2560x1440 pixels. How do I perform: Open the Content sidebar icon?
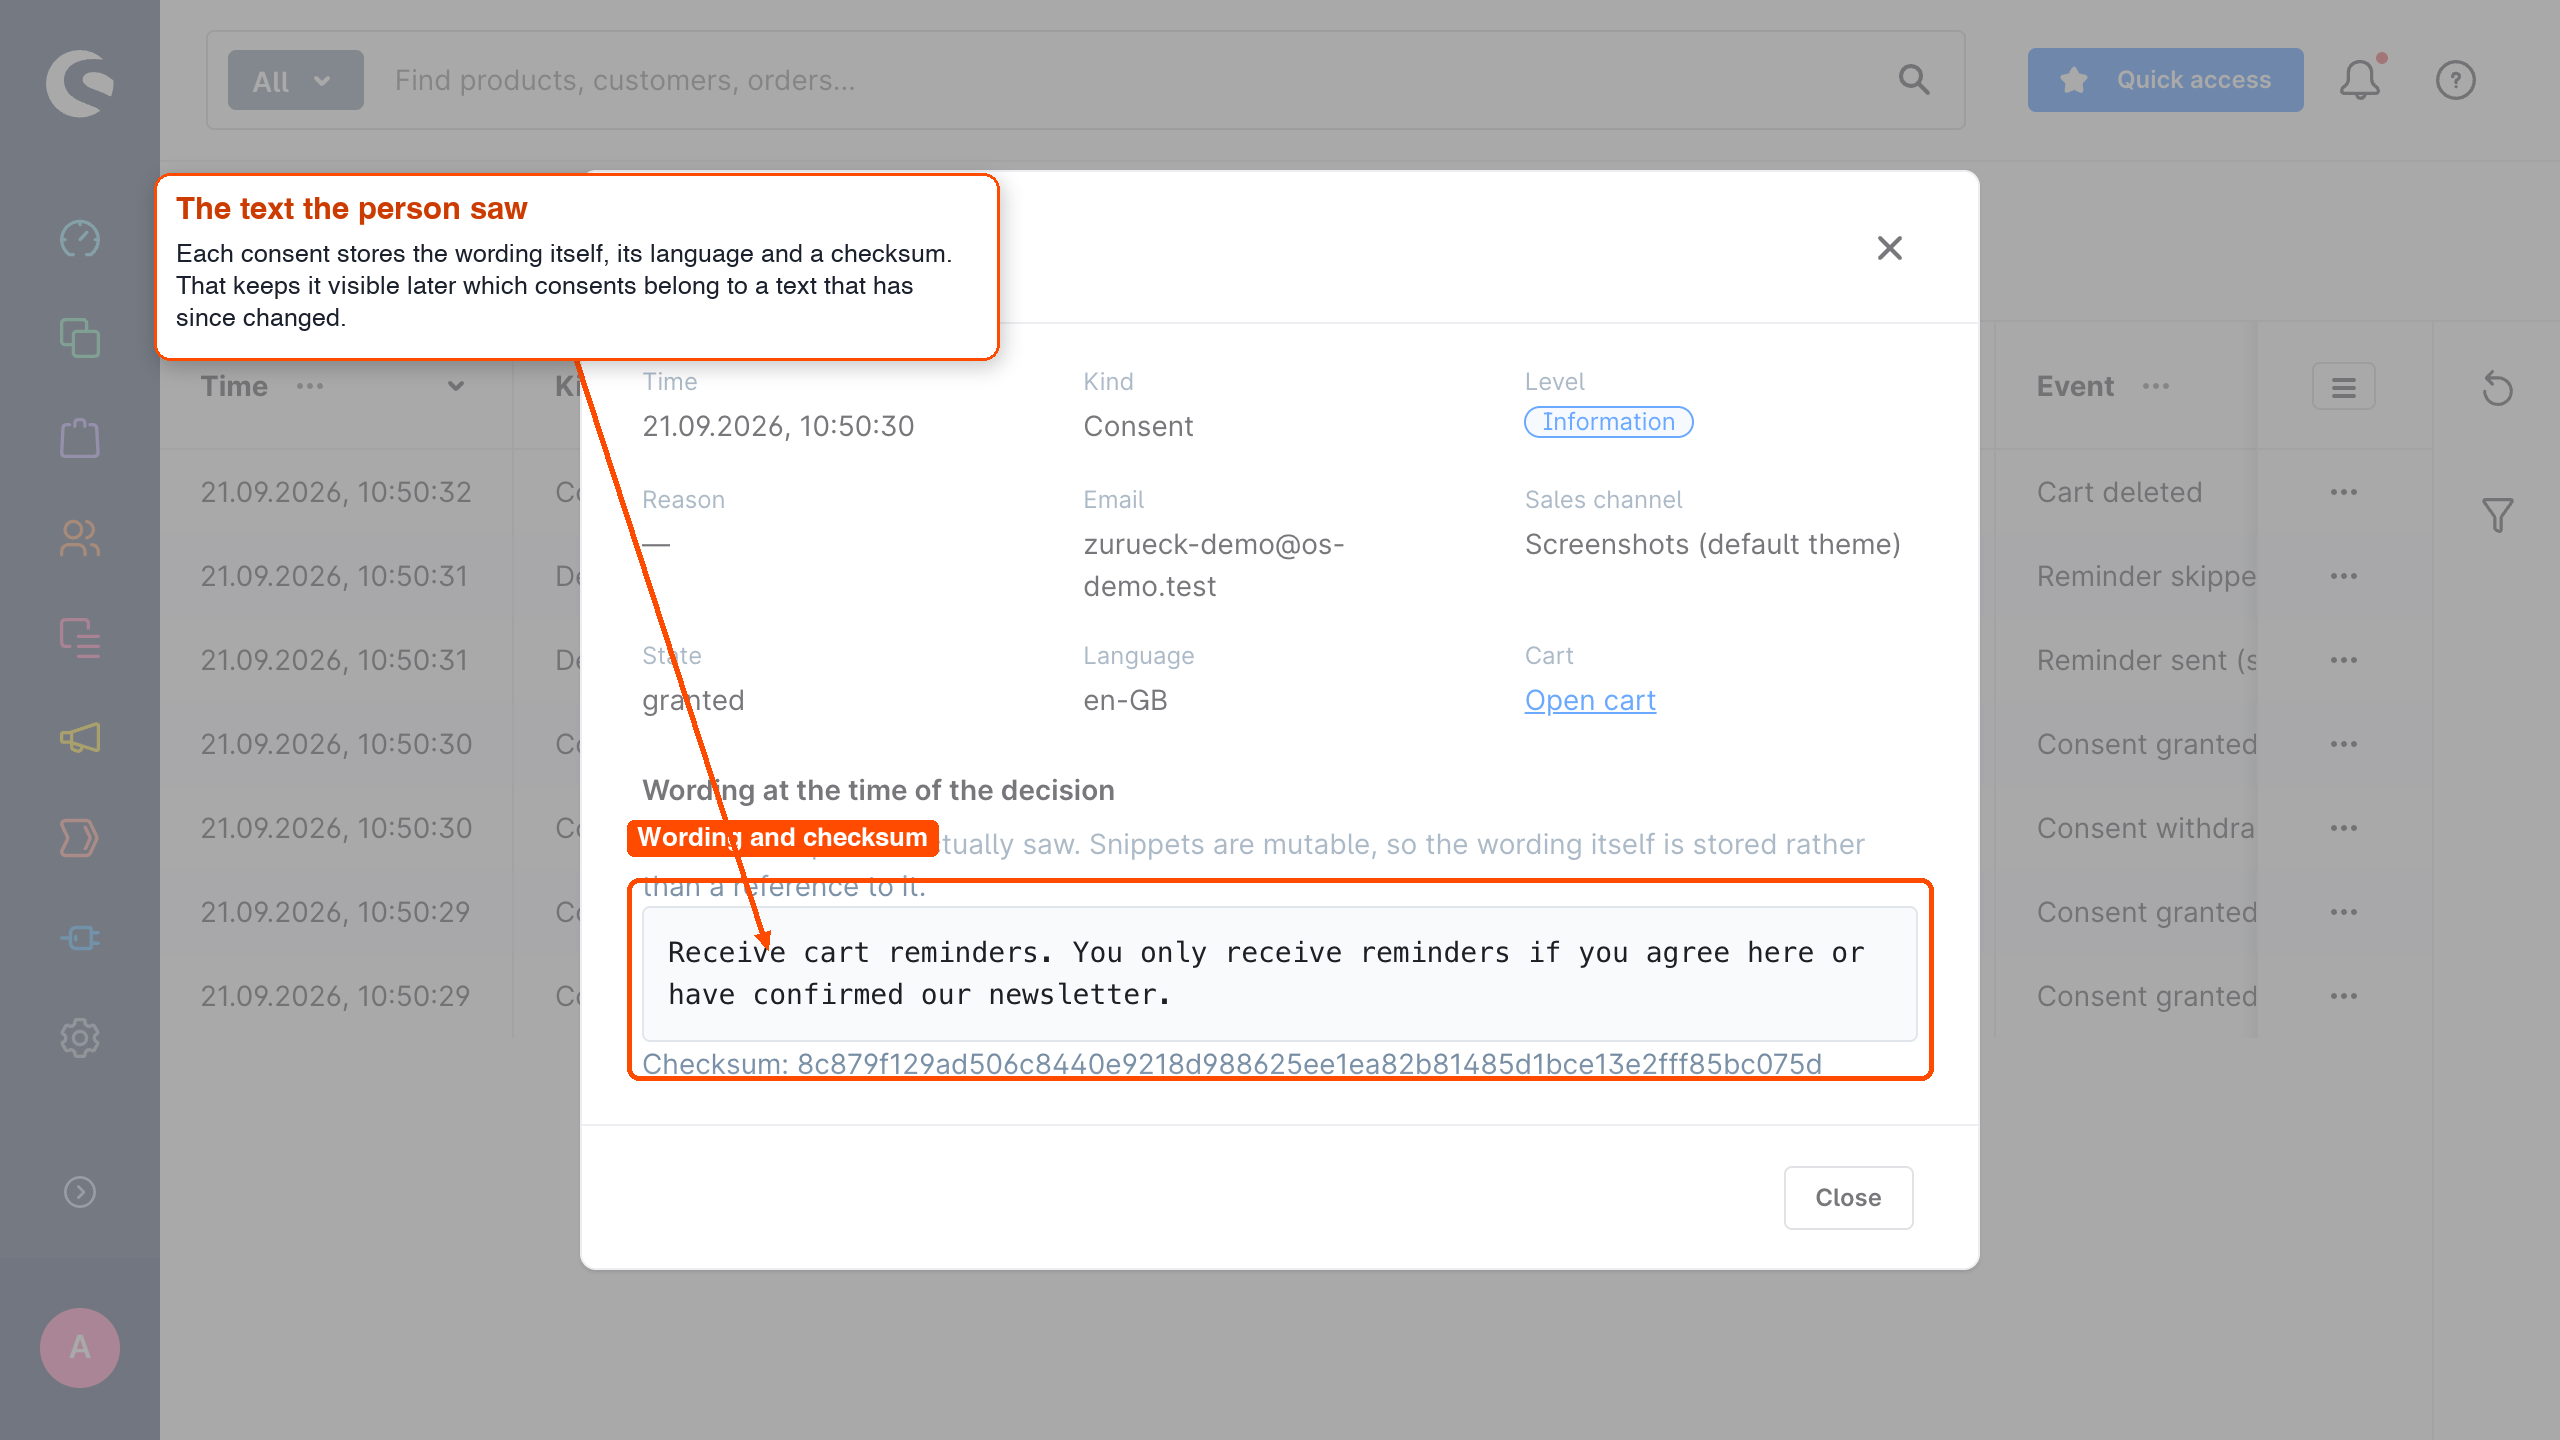click(x=80, y=638)
